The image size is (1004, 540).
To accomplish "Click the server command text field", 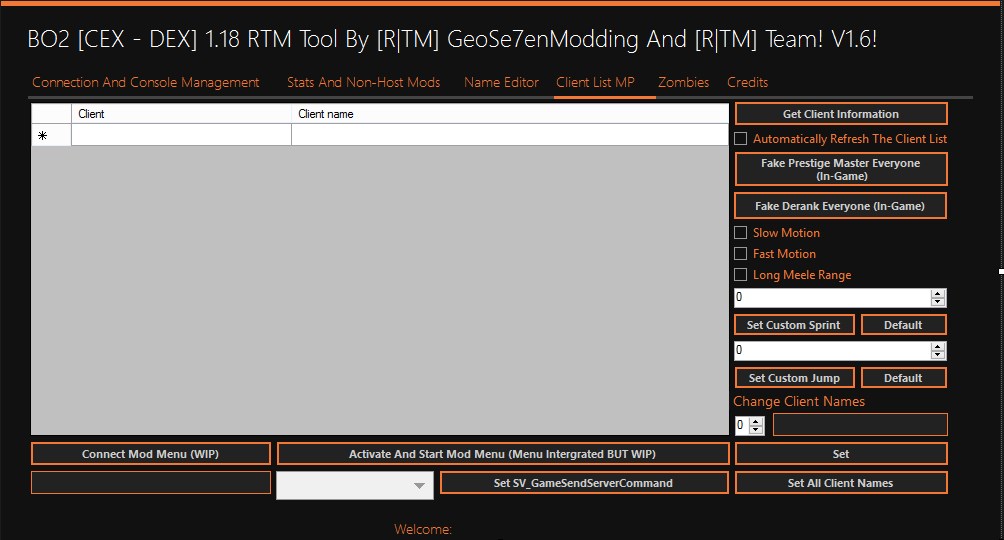I will pyautogui.click(x=150, y=483).
